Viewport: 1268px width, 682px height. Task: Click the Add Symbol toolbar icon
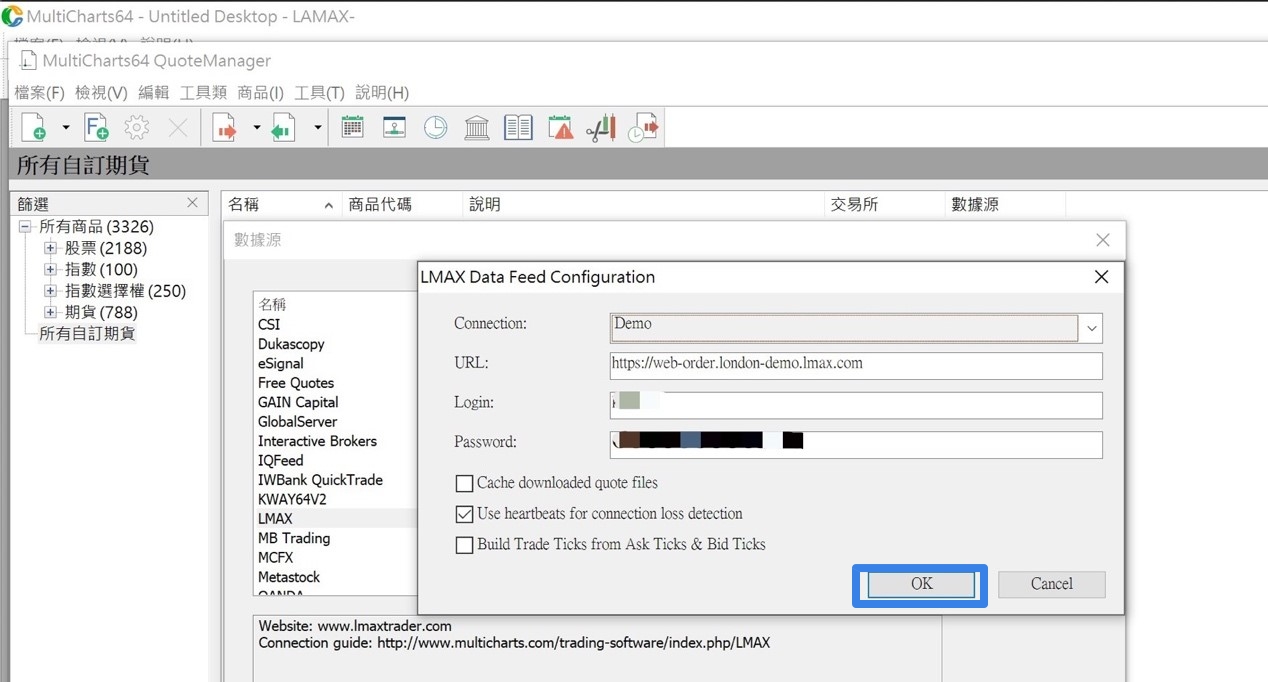click(x=34, y=128)
